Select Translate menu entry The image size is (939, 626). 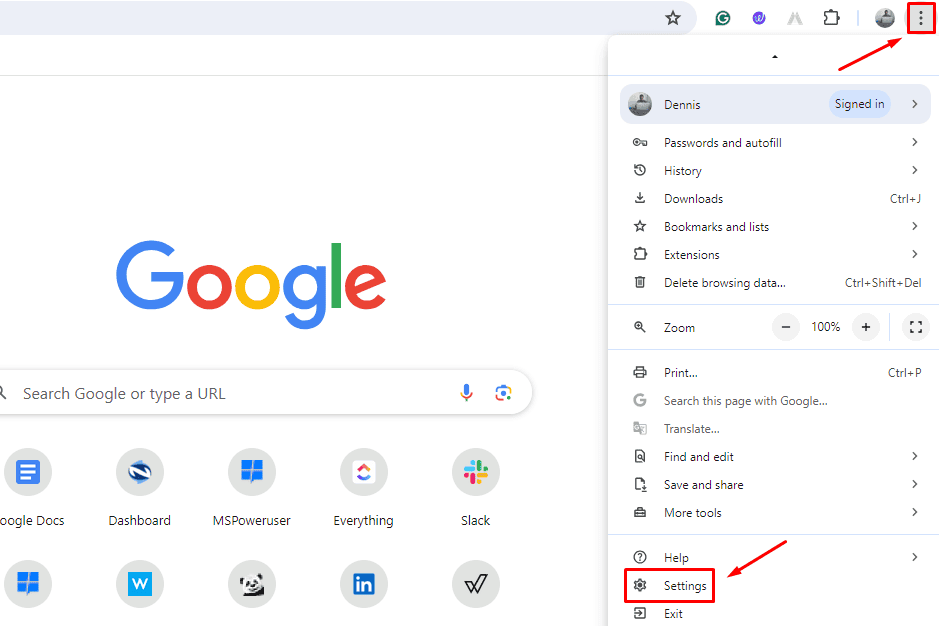[x=775, y=429]
